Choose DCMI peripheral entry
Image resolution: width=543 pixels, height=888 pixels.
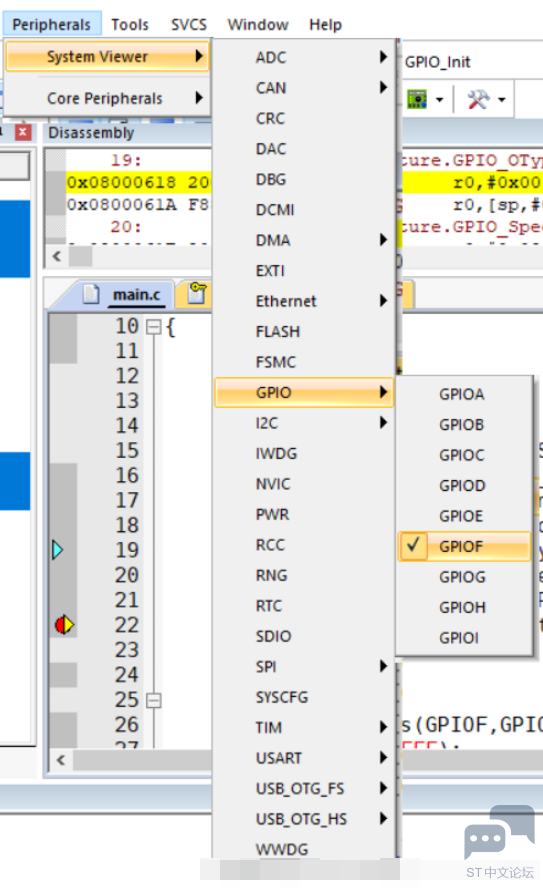point(304,210)
